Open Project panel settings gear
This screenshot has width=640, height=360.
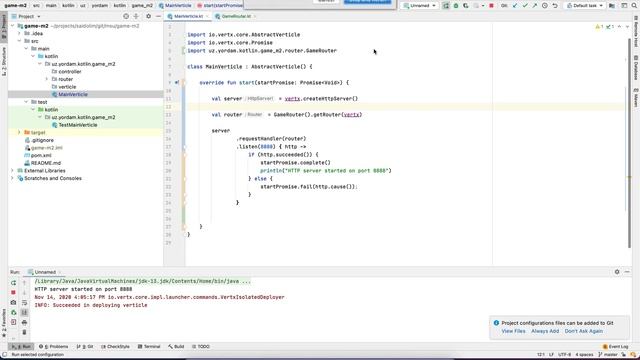click(x=148, y=16)
